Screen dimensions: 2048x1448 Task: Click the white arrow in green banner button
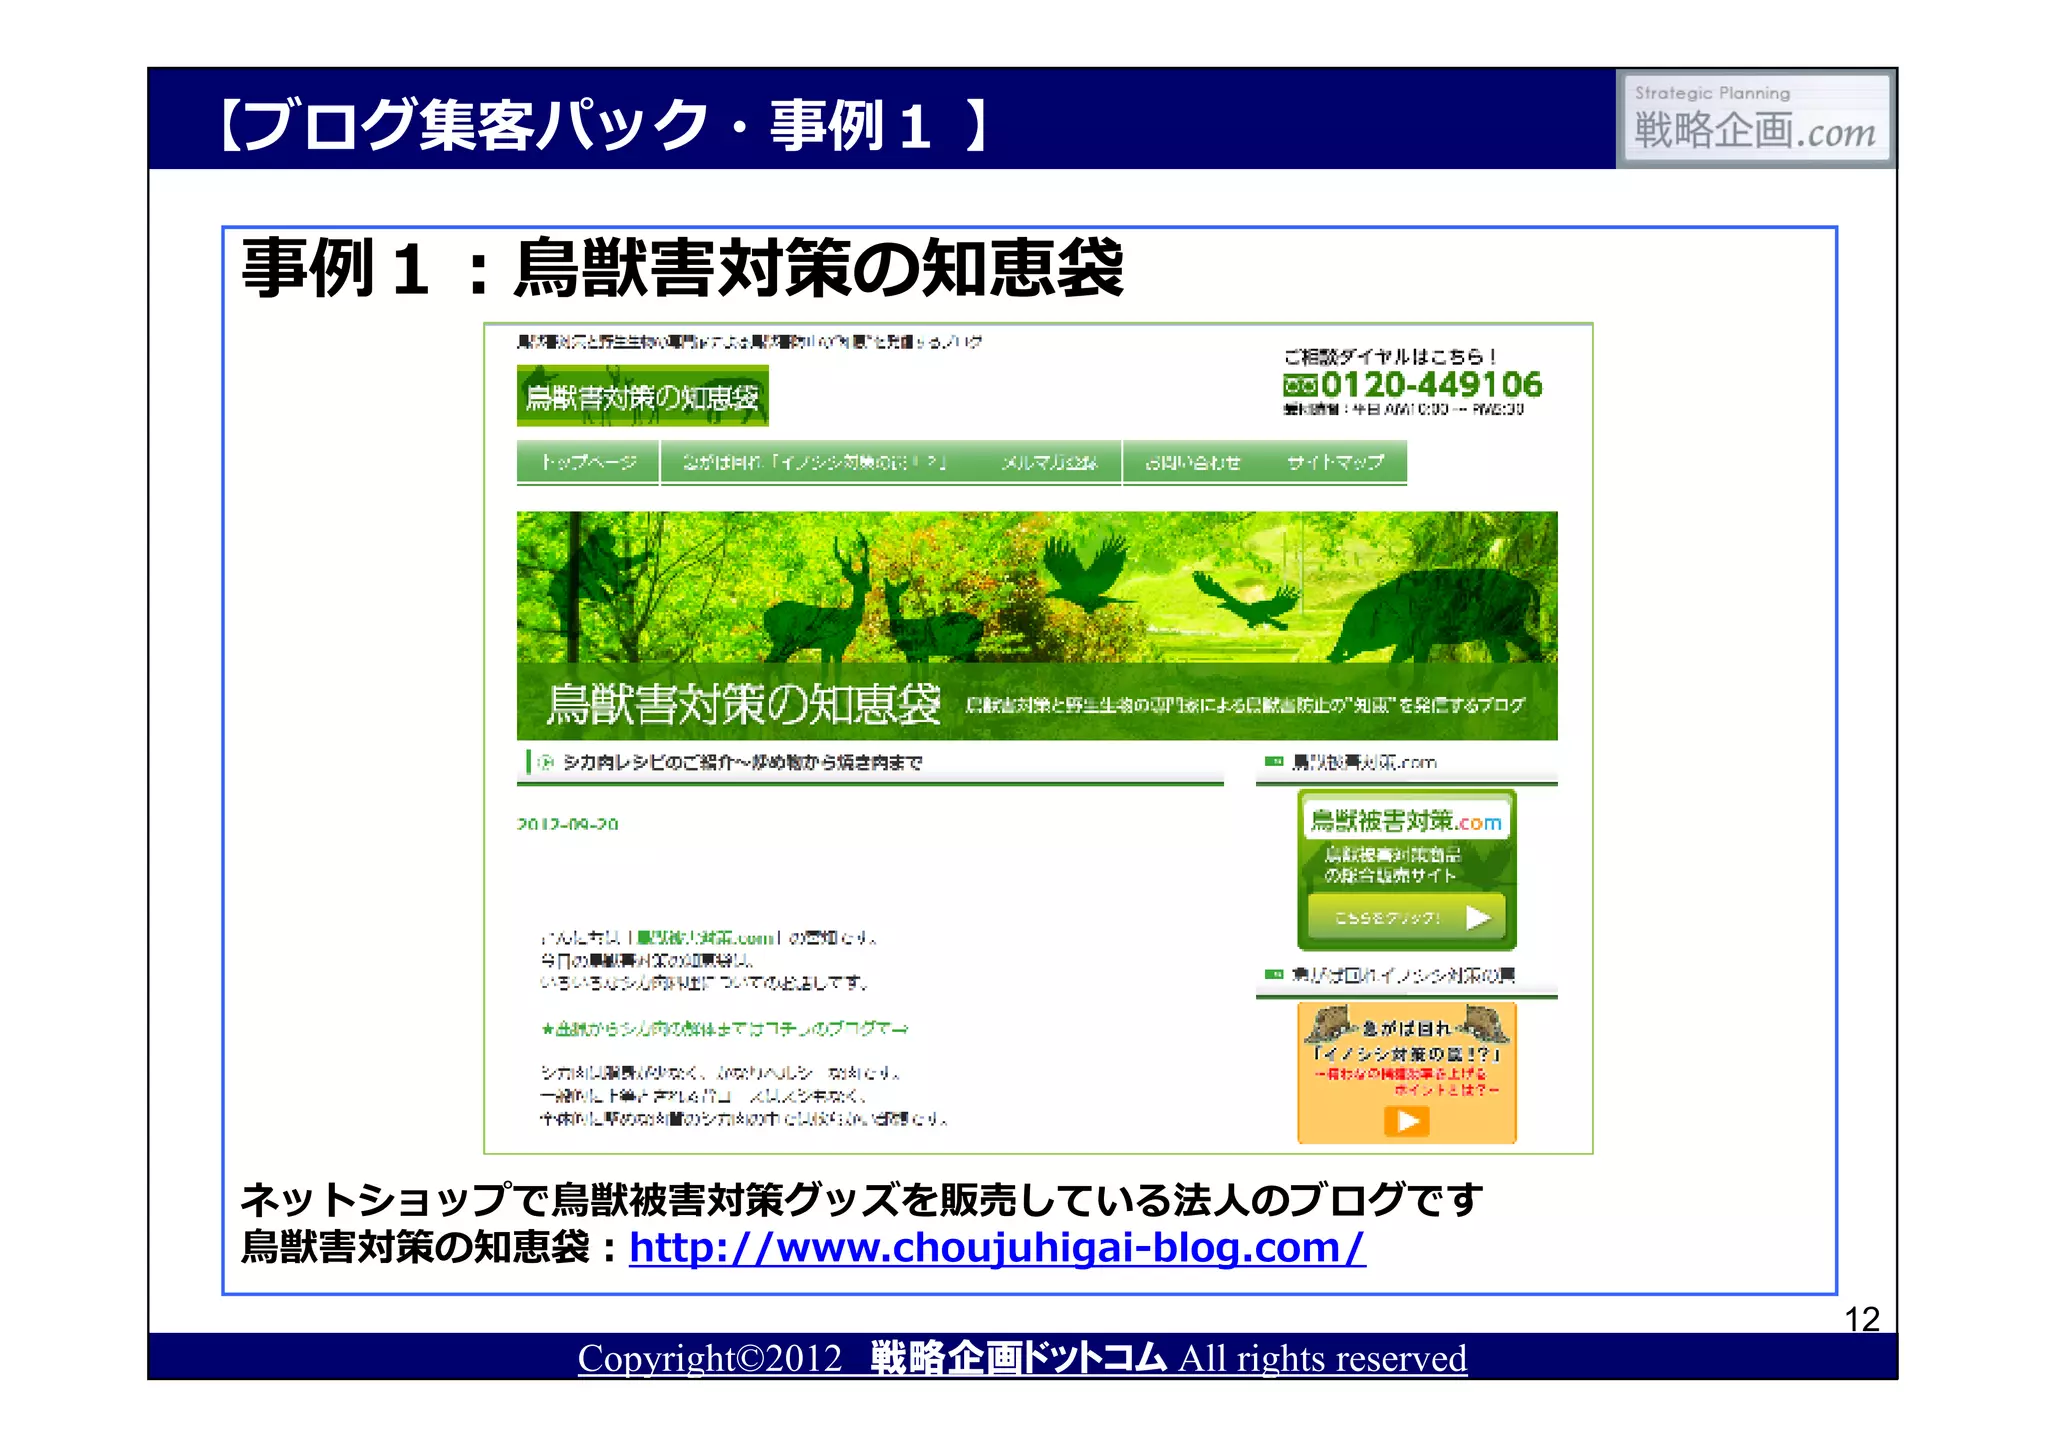(1477, 917)
